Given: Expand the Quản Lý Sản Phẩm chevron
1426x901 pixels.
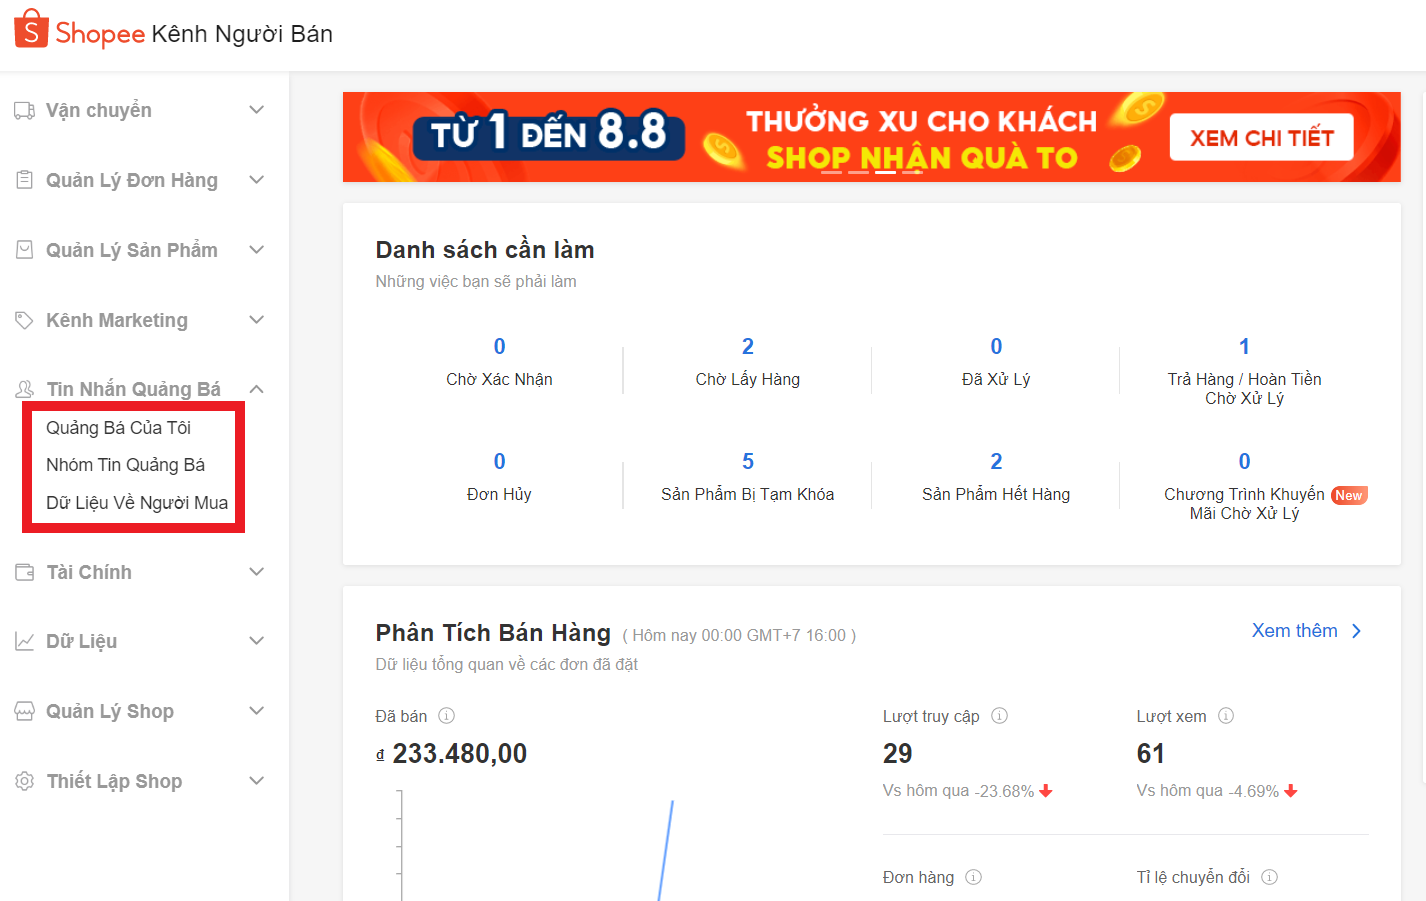Looking at the screenshot, I should (256, 250).
